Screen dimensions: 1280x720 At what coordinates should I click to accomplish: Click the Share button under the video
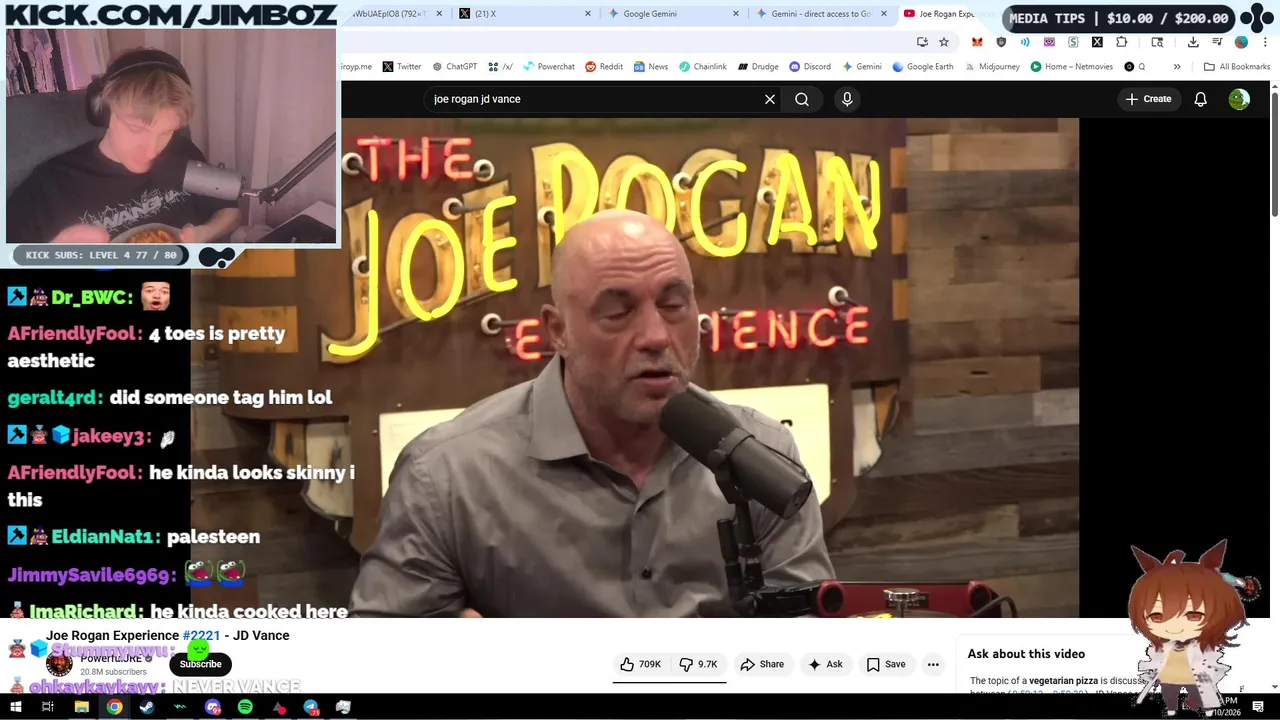762,664
